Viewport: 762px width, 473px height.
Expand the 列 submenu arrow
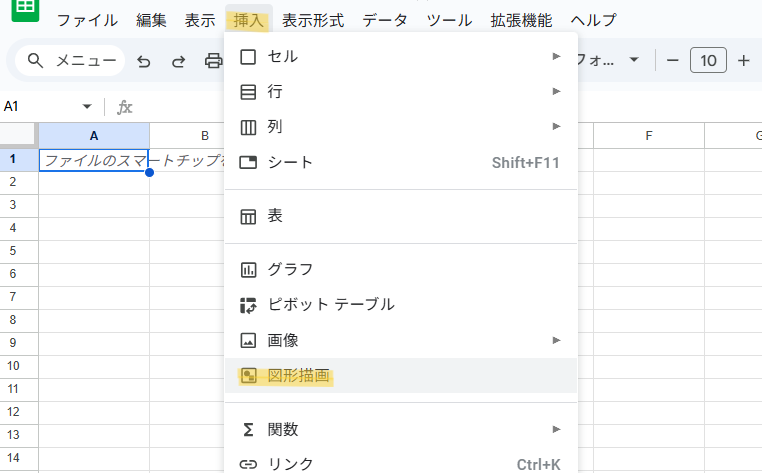coord(556,126)
